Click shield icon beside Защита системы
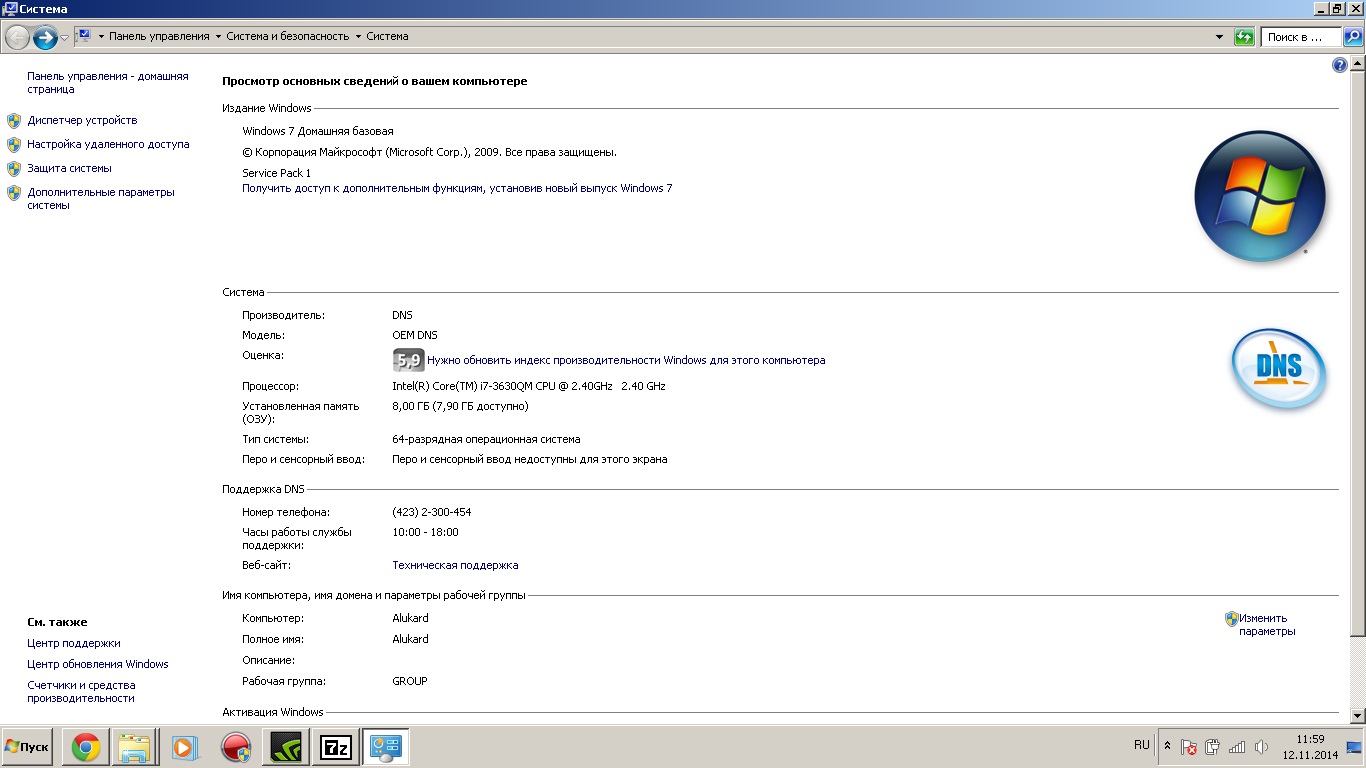Viewport: 1366px width, 768px height. [14, 169]
